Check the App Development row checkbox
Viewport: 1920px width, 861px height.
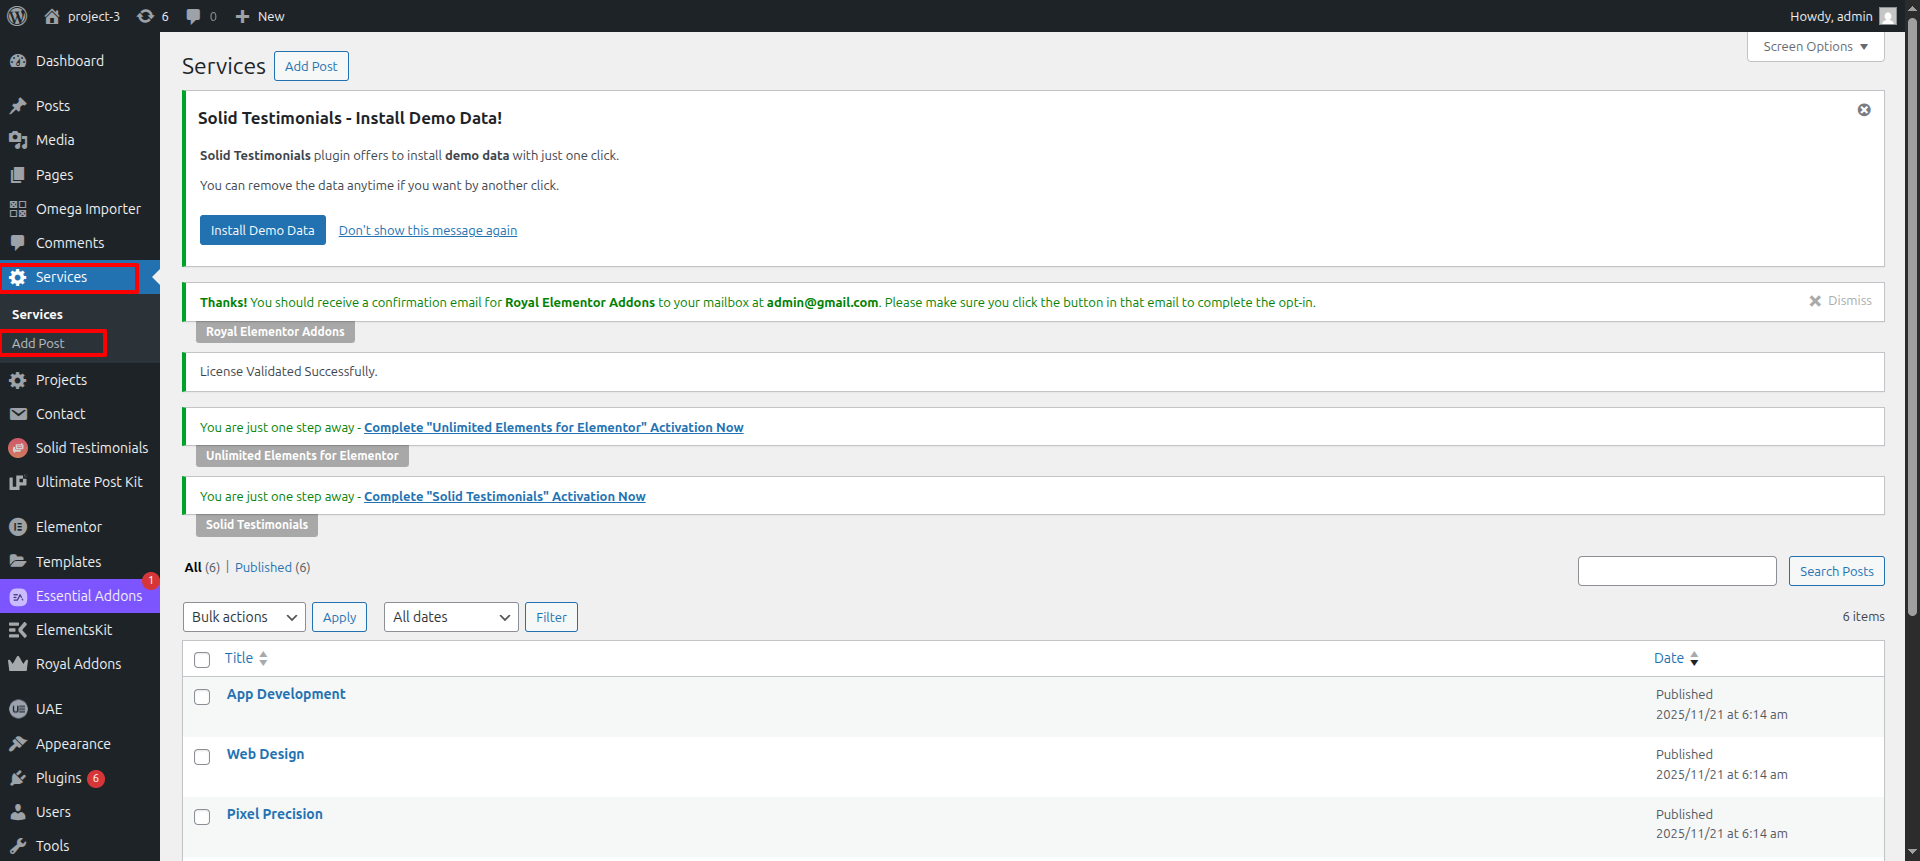click(x=202, y=697)
